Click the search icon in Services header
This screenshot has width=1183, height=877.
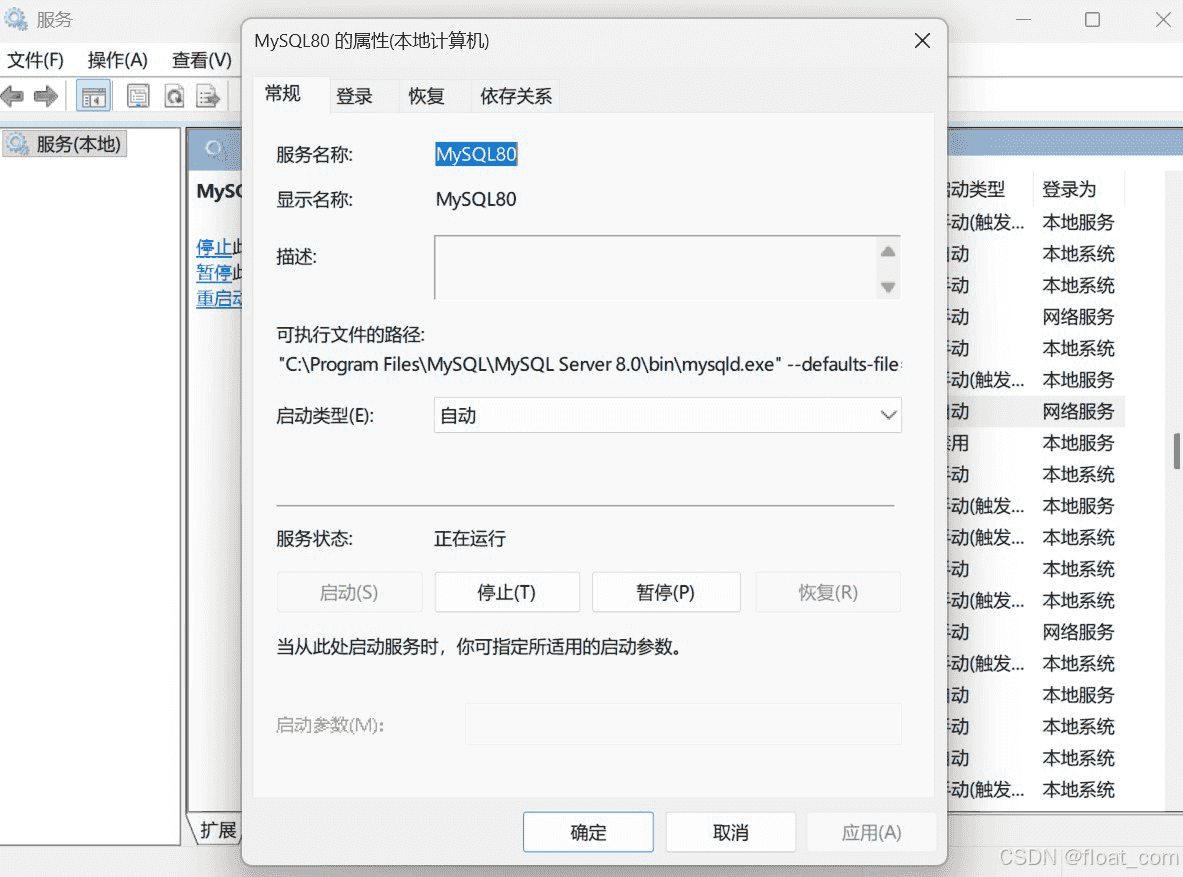(214, 149)
